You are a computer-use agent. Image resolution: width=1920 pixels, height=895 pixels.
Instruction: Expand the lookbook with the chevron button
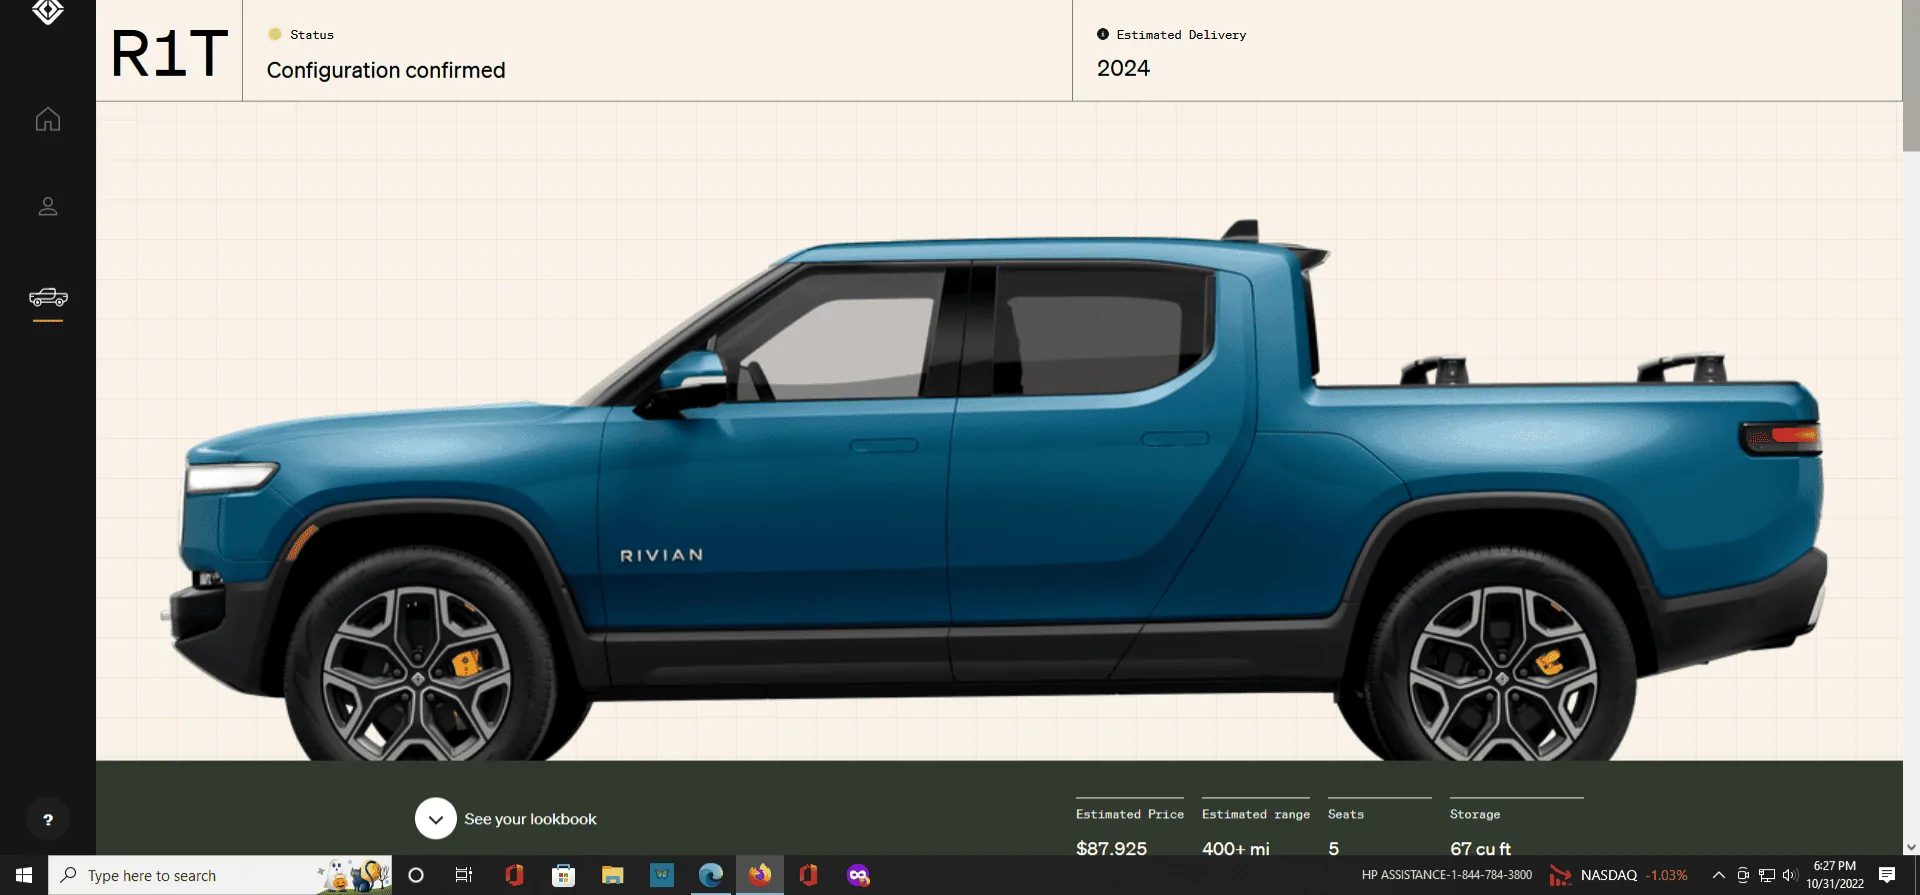click(436, 819)
